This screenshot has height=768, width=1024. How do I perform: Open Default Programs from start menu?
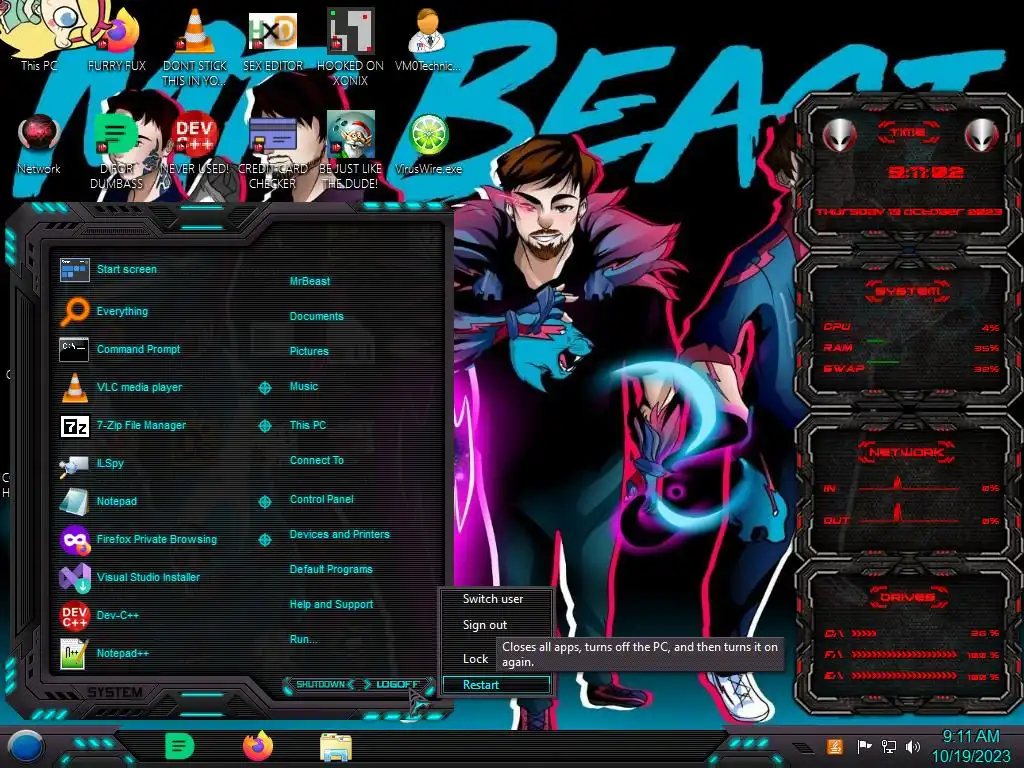(331, 569)
